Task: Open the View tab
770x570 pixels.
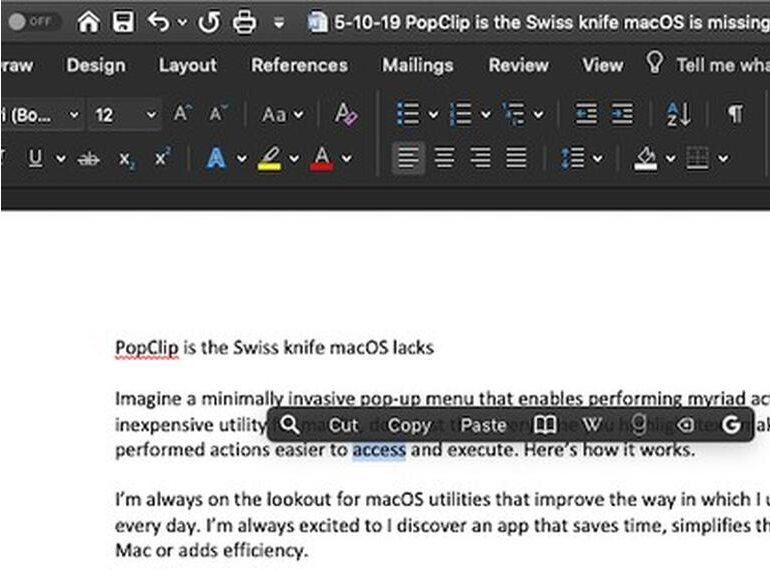Action: coord(603,65)
